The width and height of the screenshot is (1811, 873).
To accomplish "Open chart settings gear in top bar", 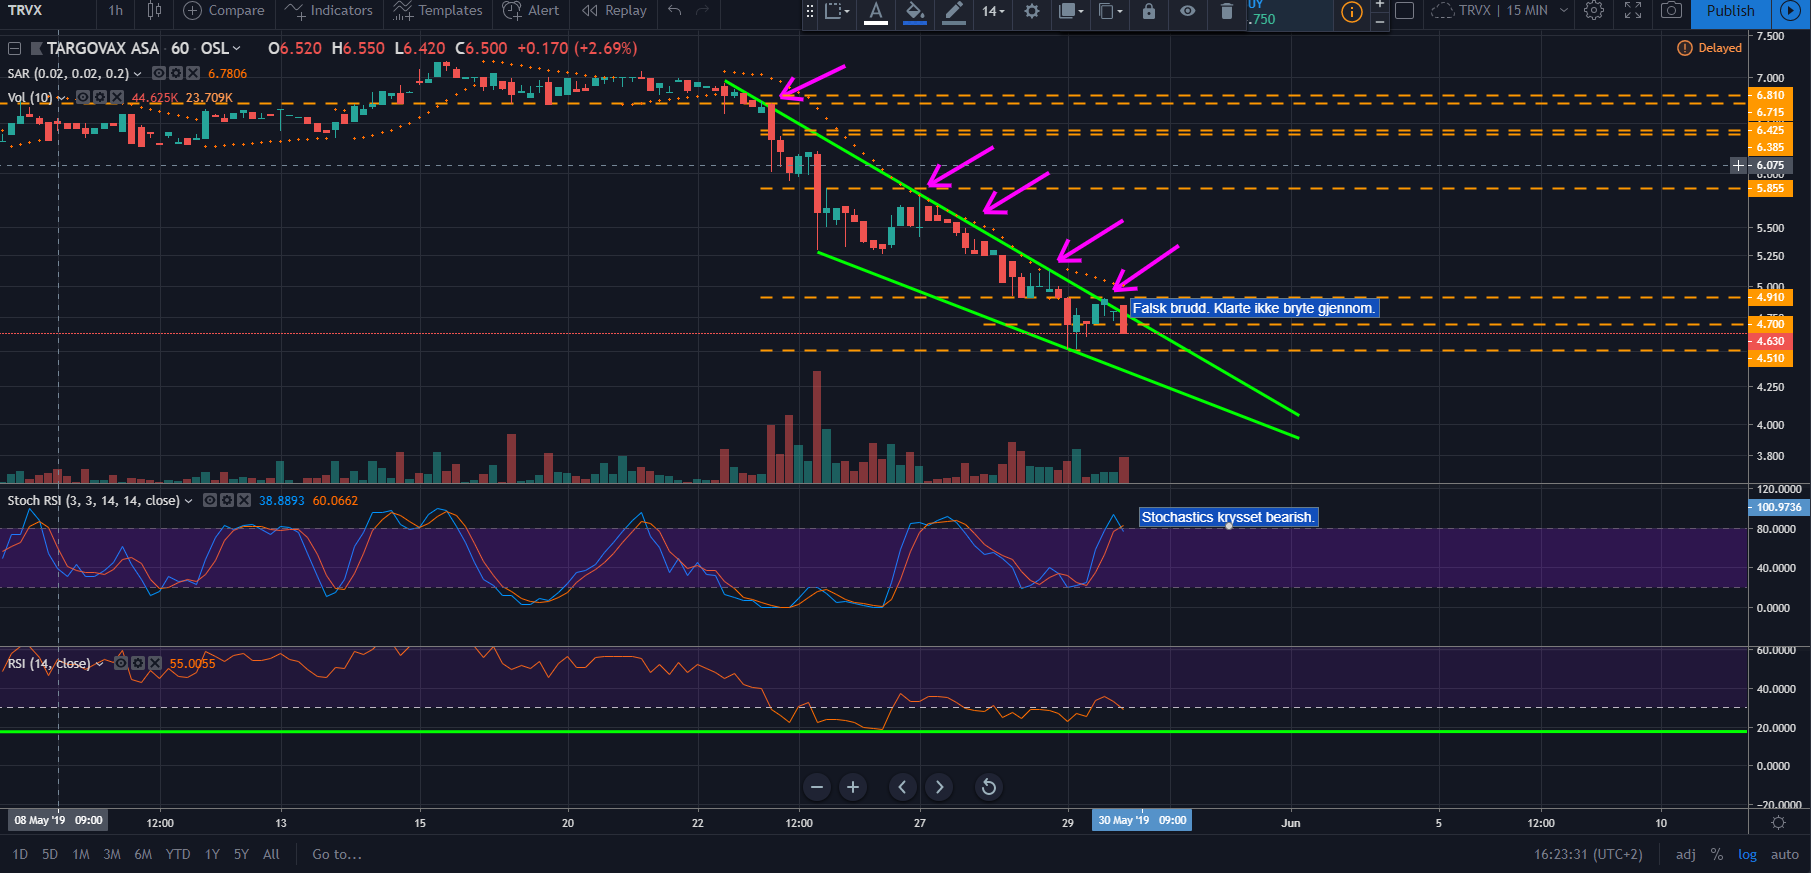I will coord(1594,11).
